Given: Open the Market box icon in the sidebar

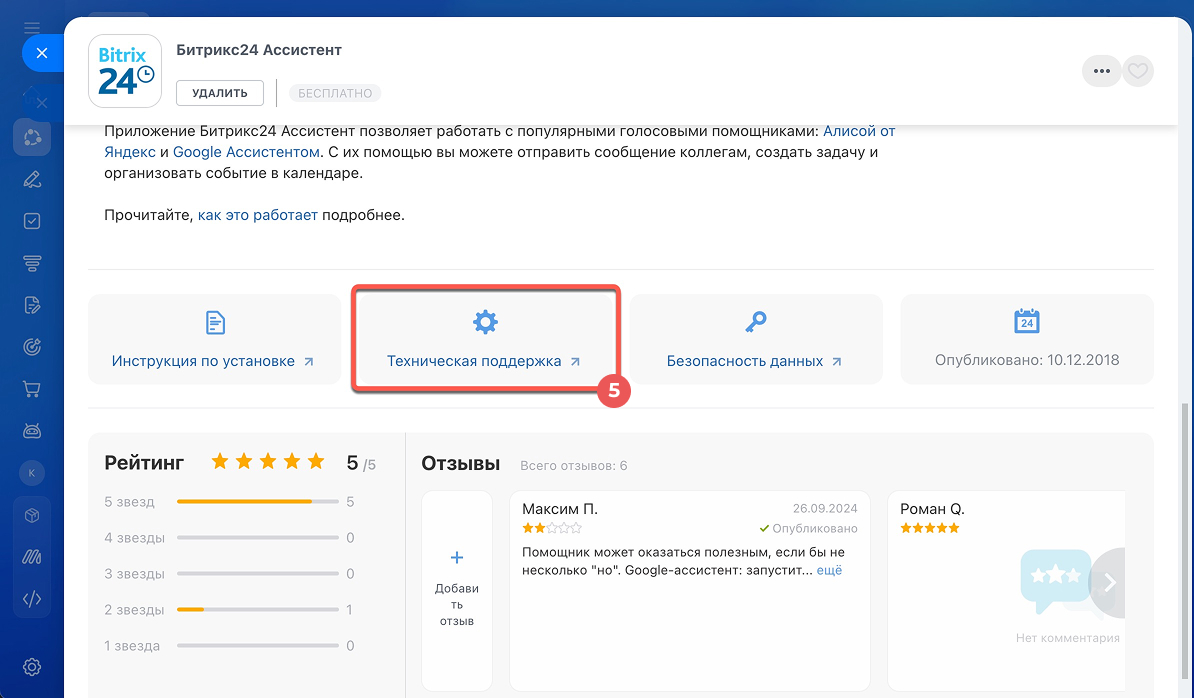Looking at the screenshot, I should 32,515.
